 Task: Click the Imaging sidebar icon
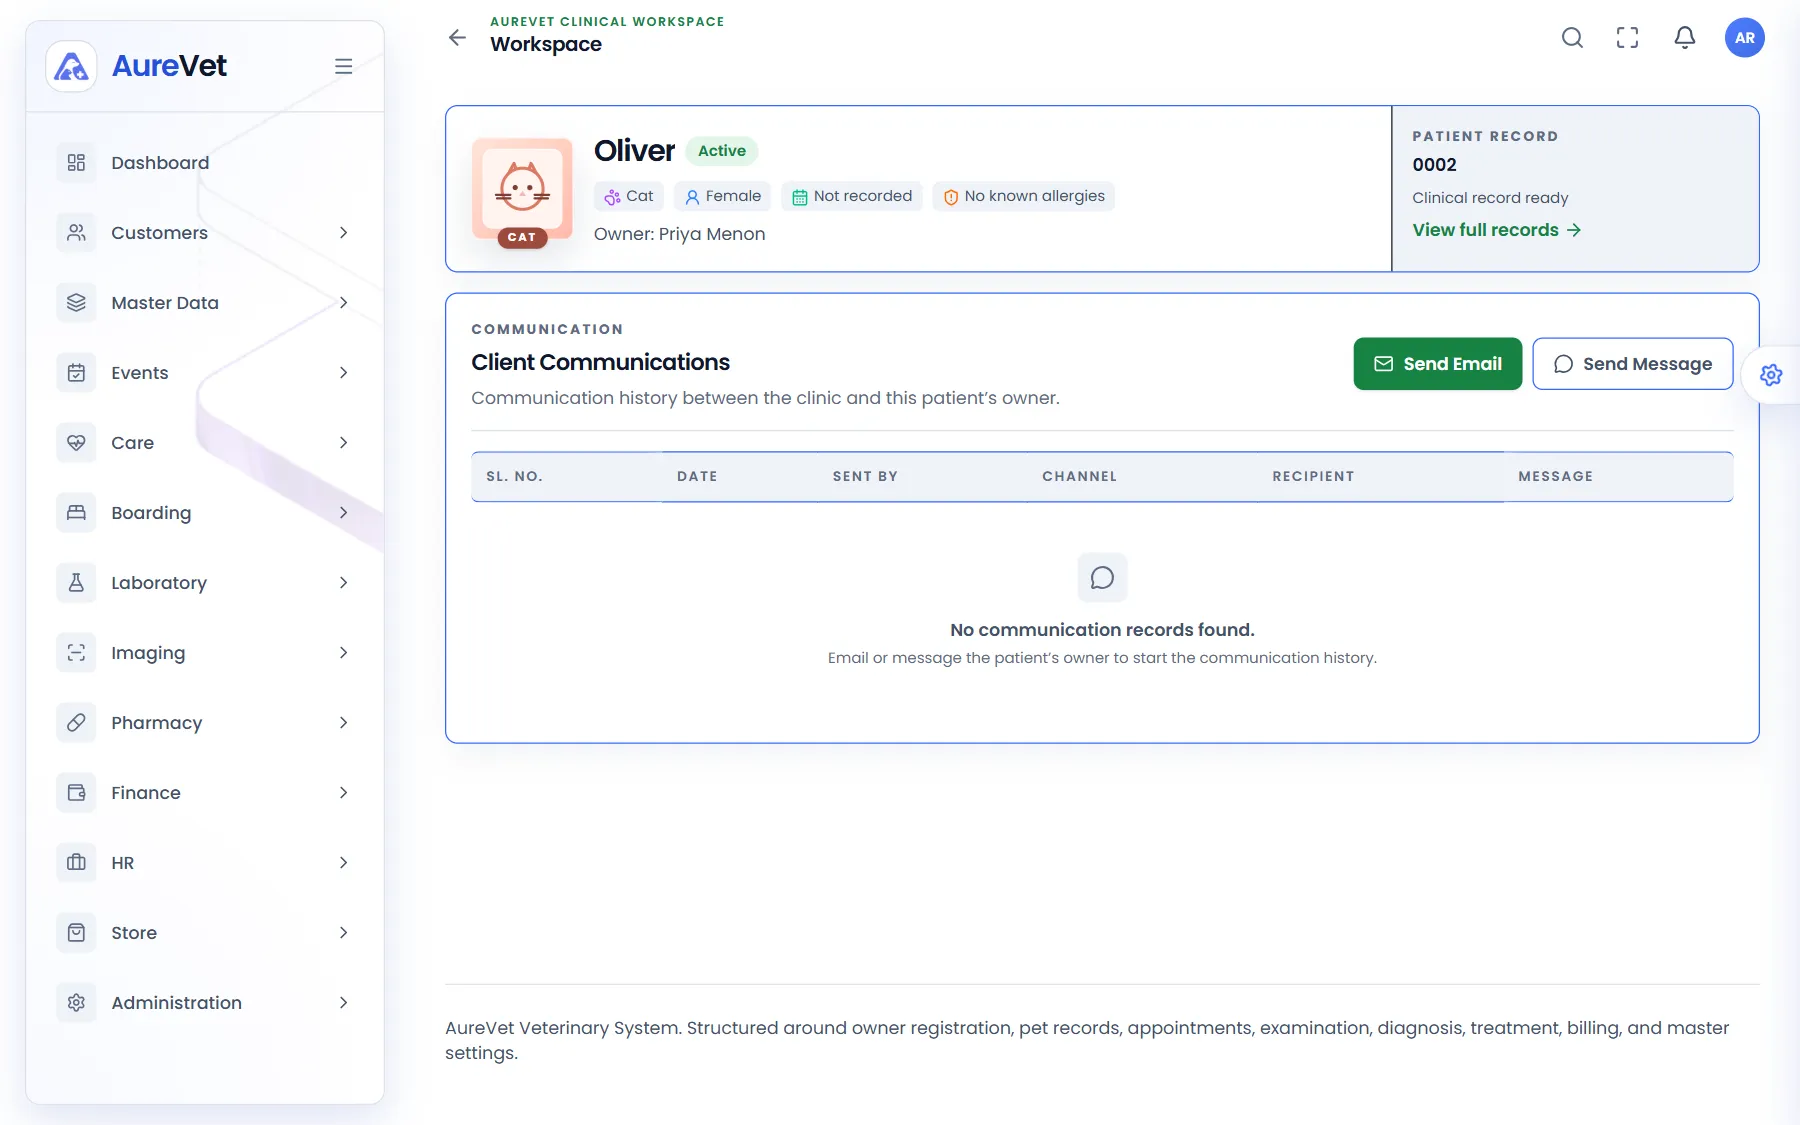click(76, 653)
